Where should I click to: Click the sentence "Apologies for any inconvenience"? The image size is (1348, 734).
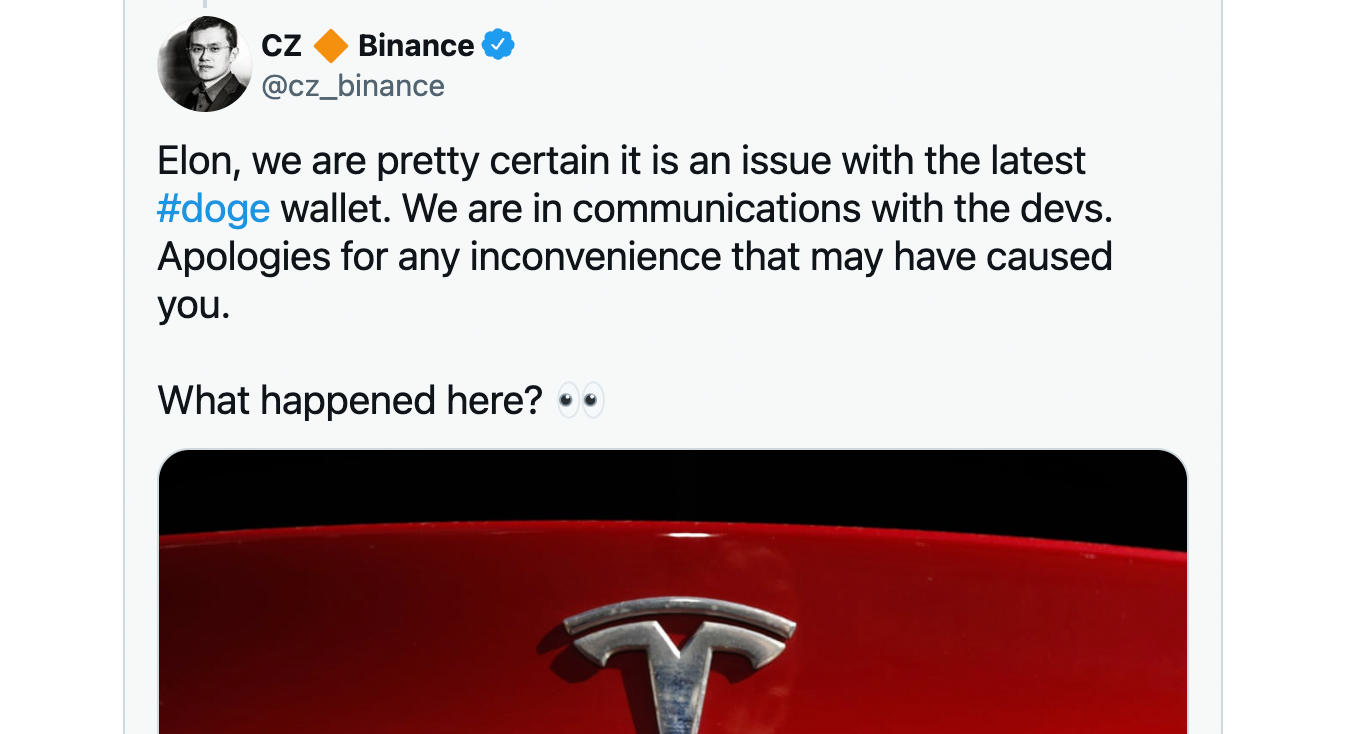(x=439, y=257)
